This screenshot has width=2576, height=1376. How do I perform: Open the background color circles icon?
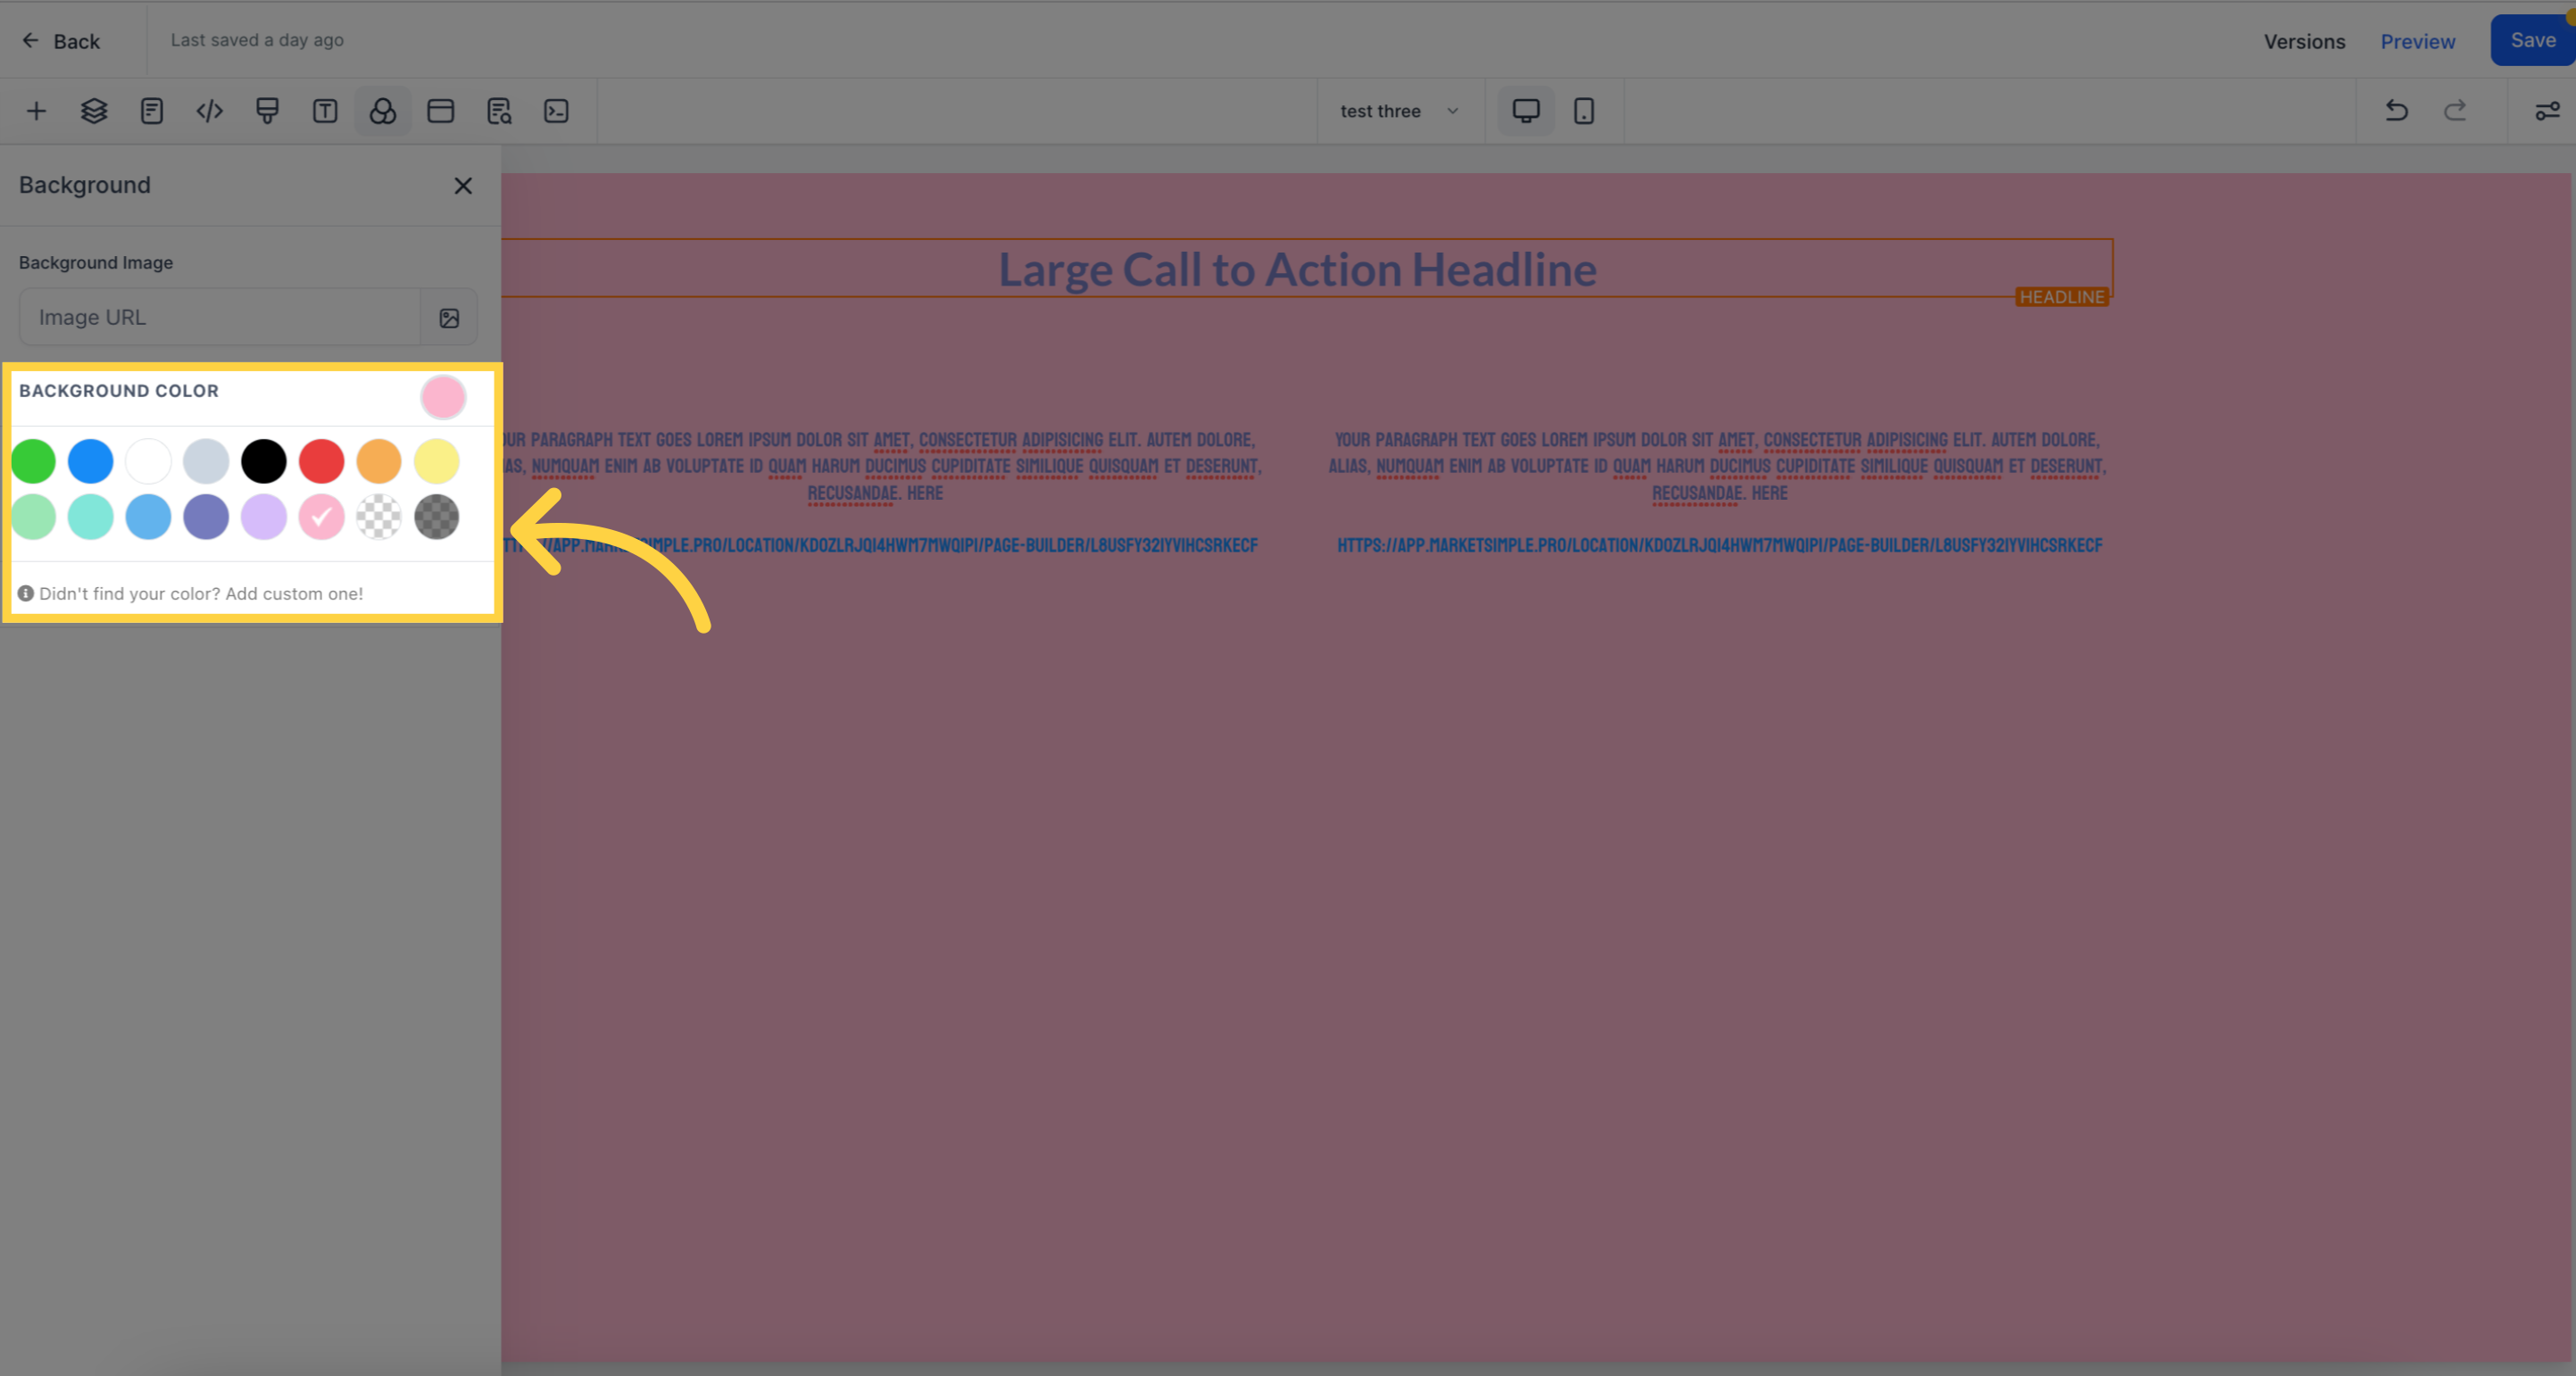coord(383,111)
